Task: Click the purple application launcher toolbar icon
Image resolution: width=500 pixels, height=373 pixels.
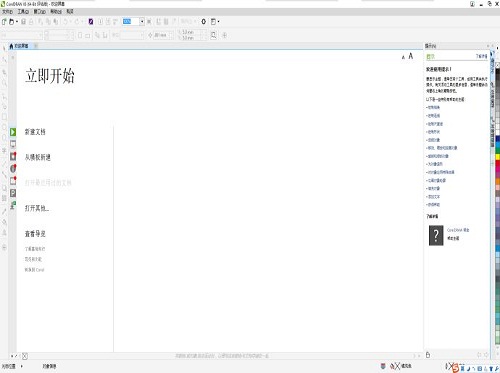Action: coord(91,22)
